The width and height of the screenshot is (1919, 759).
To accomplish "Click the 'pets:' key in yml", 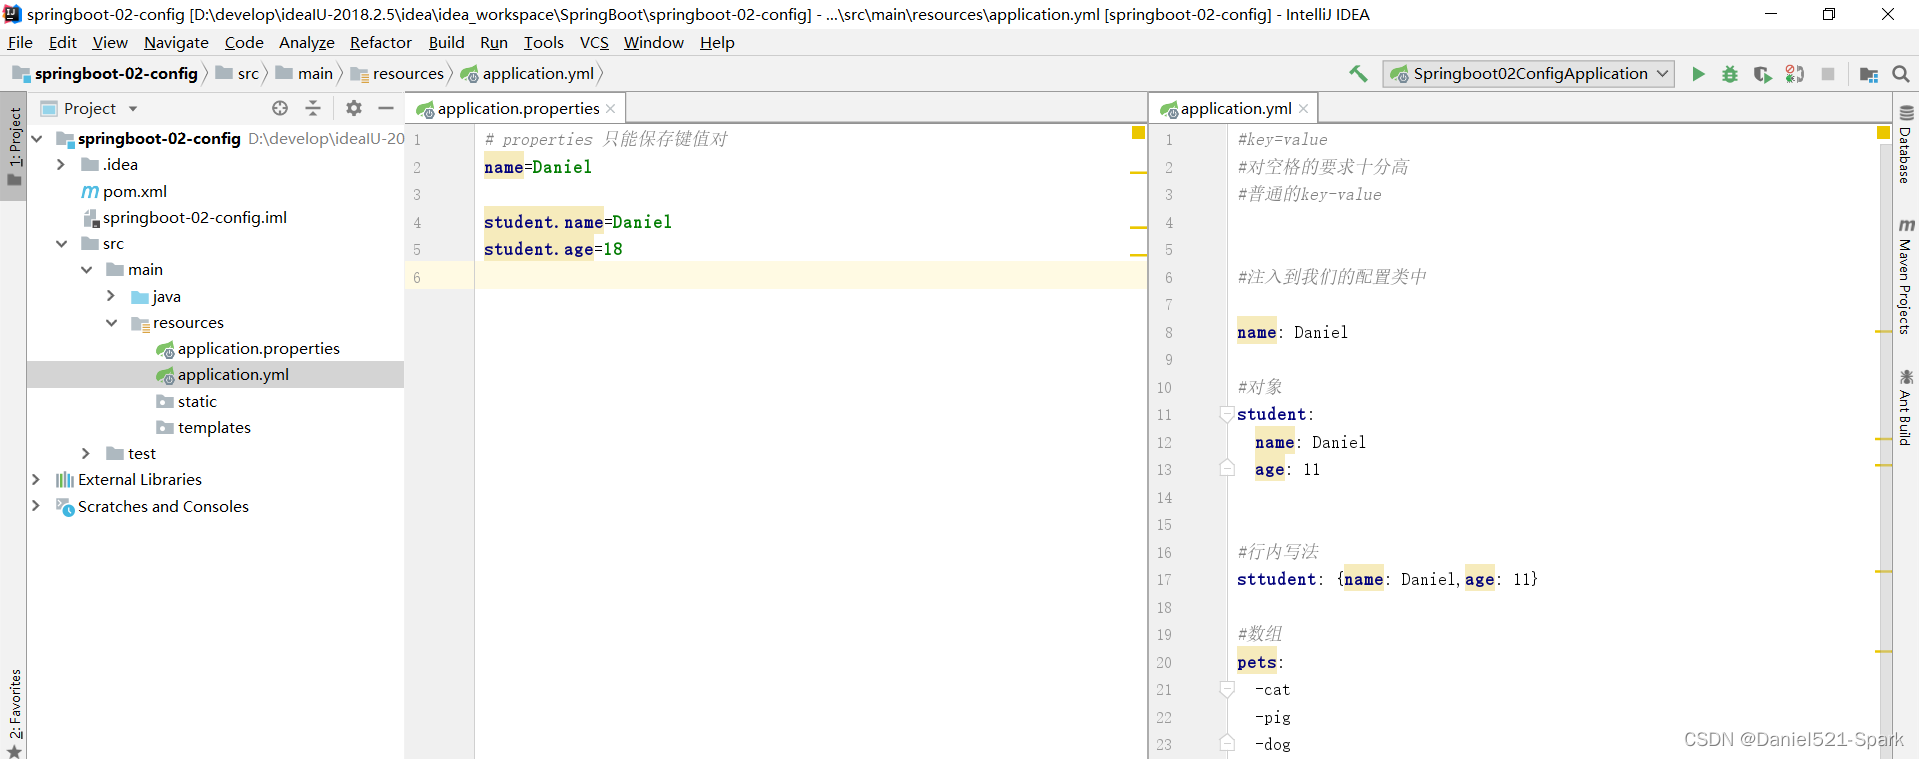I will 1260,662.
